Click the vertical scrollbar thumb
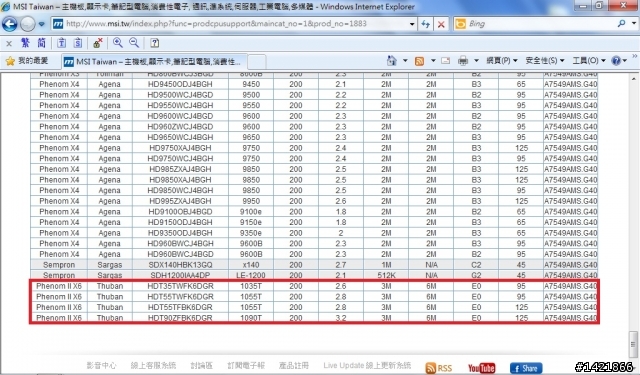The width and height of the screenshot is (640, 375). (633, 344)
